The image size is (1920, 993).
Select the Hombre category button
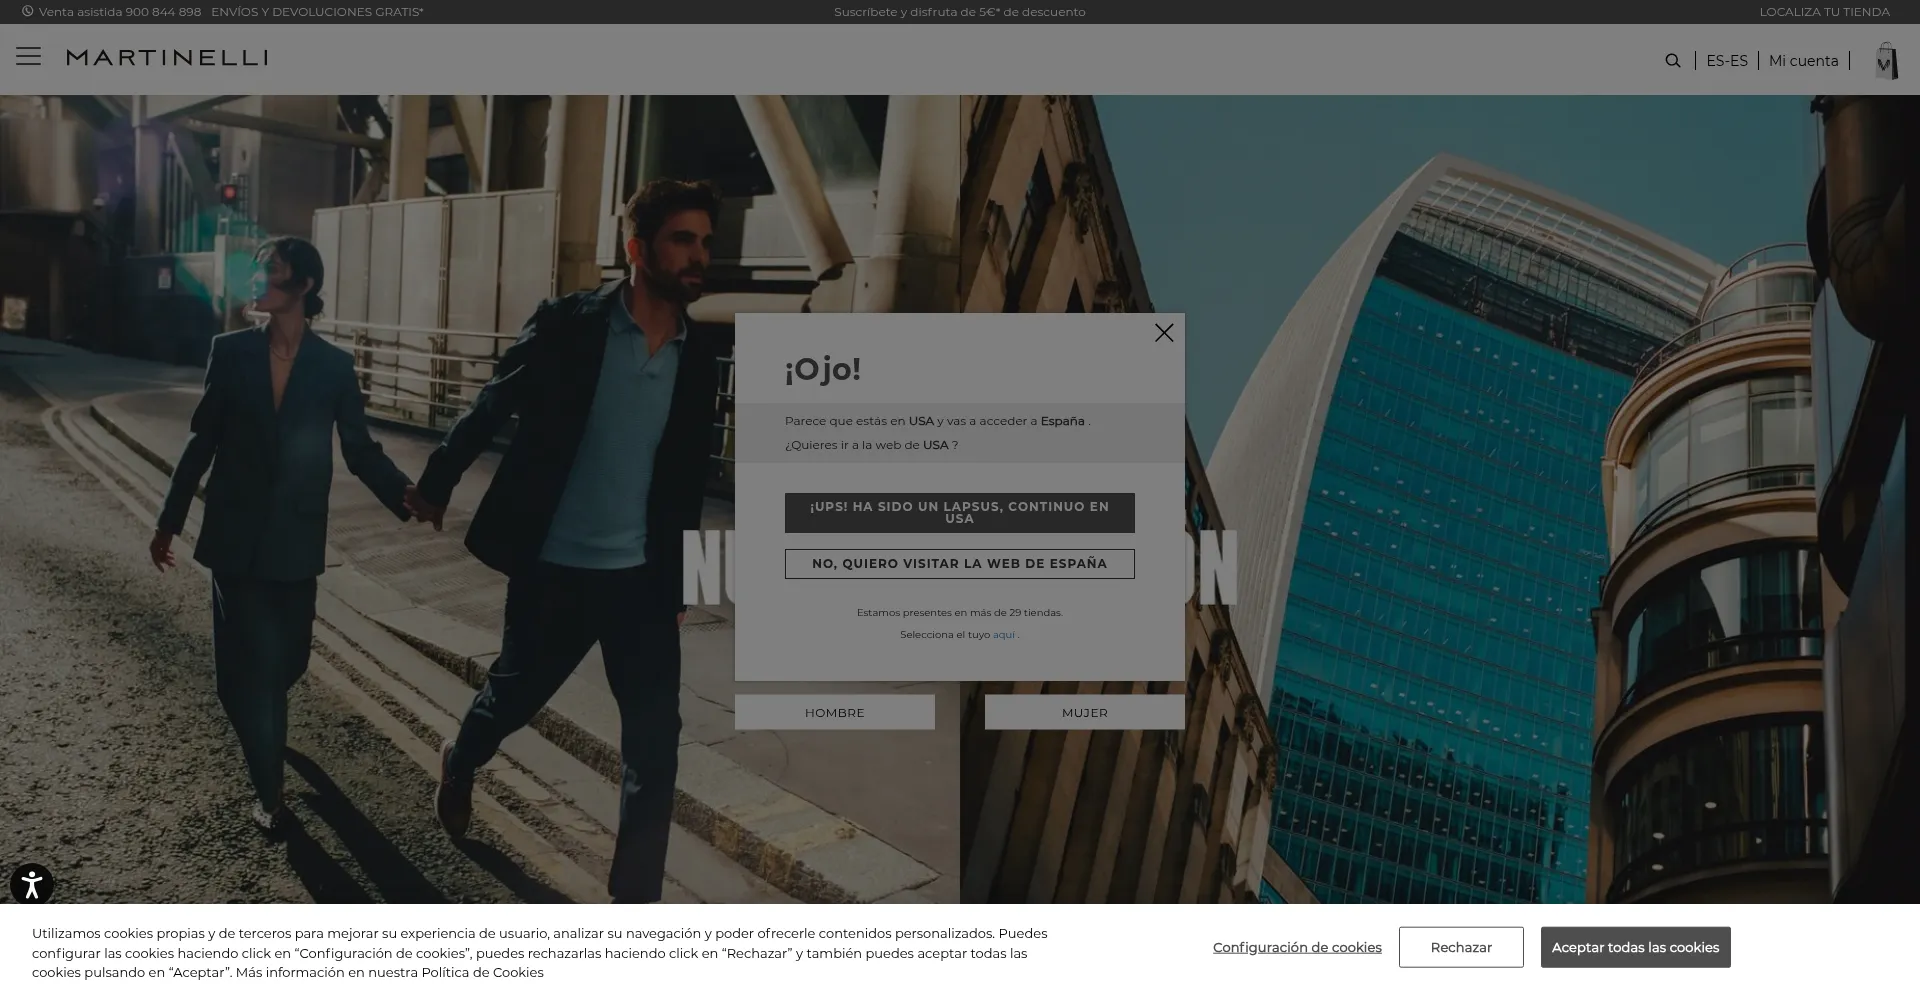[834, 713]
